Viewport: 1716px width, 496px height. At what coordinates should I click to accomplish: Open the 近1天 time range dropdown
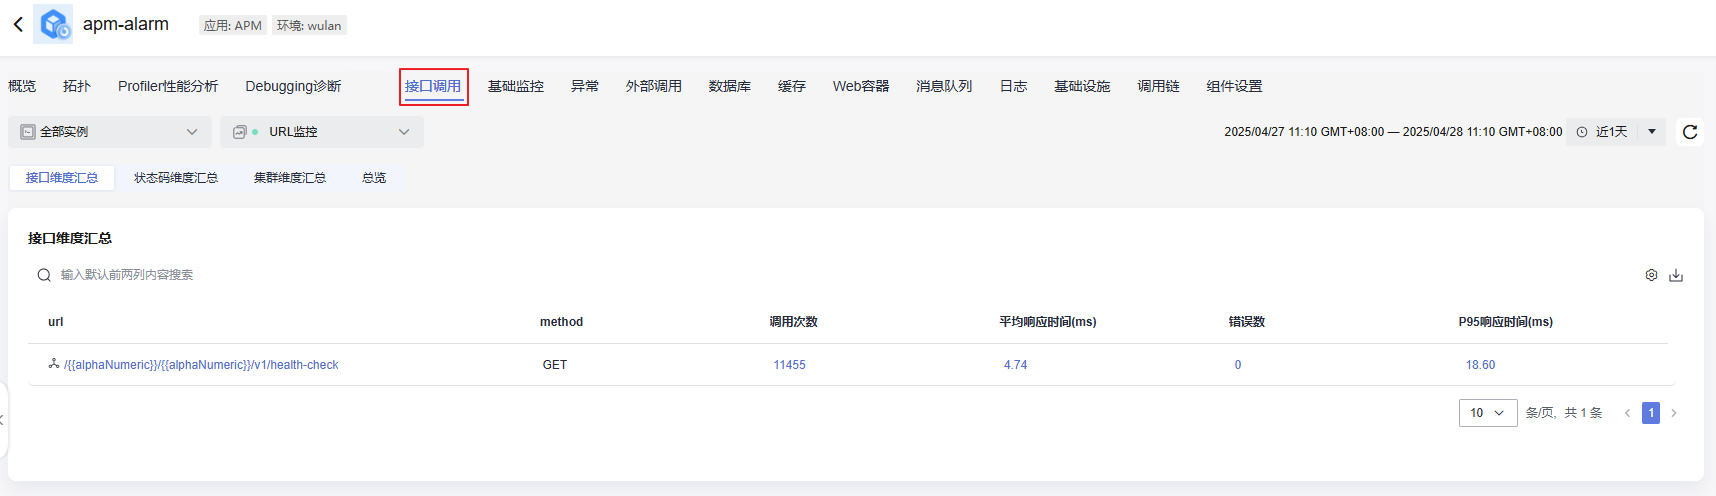coord(1616,132)
